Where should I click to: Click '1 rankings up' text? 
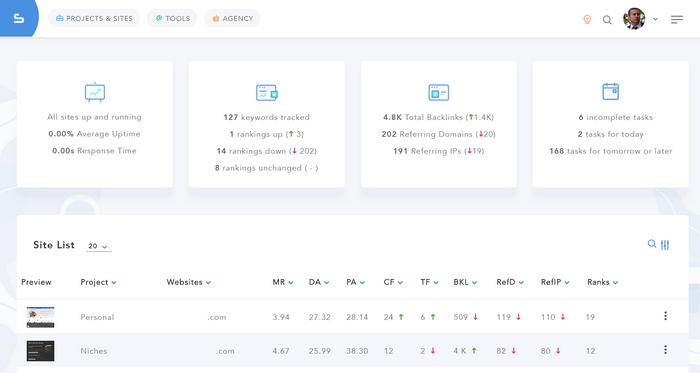click(x=256, y=134)
